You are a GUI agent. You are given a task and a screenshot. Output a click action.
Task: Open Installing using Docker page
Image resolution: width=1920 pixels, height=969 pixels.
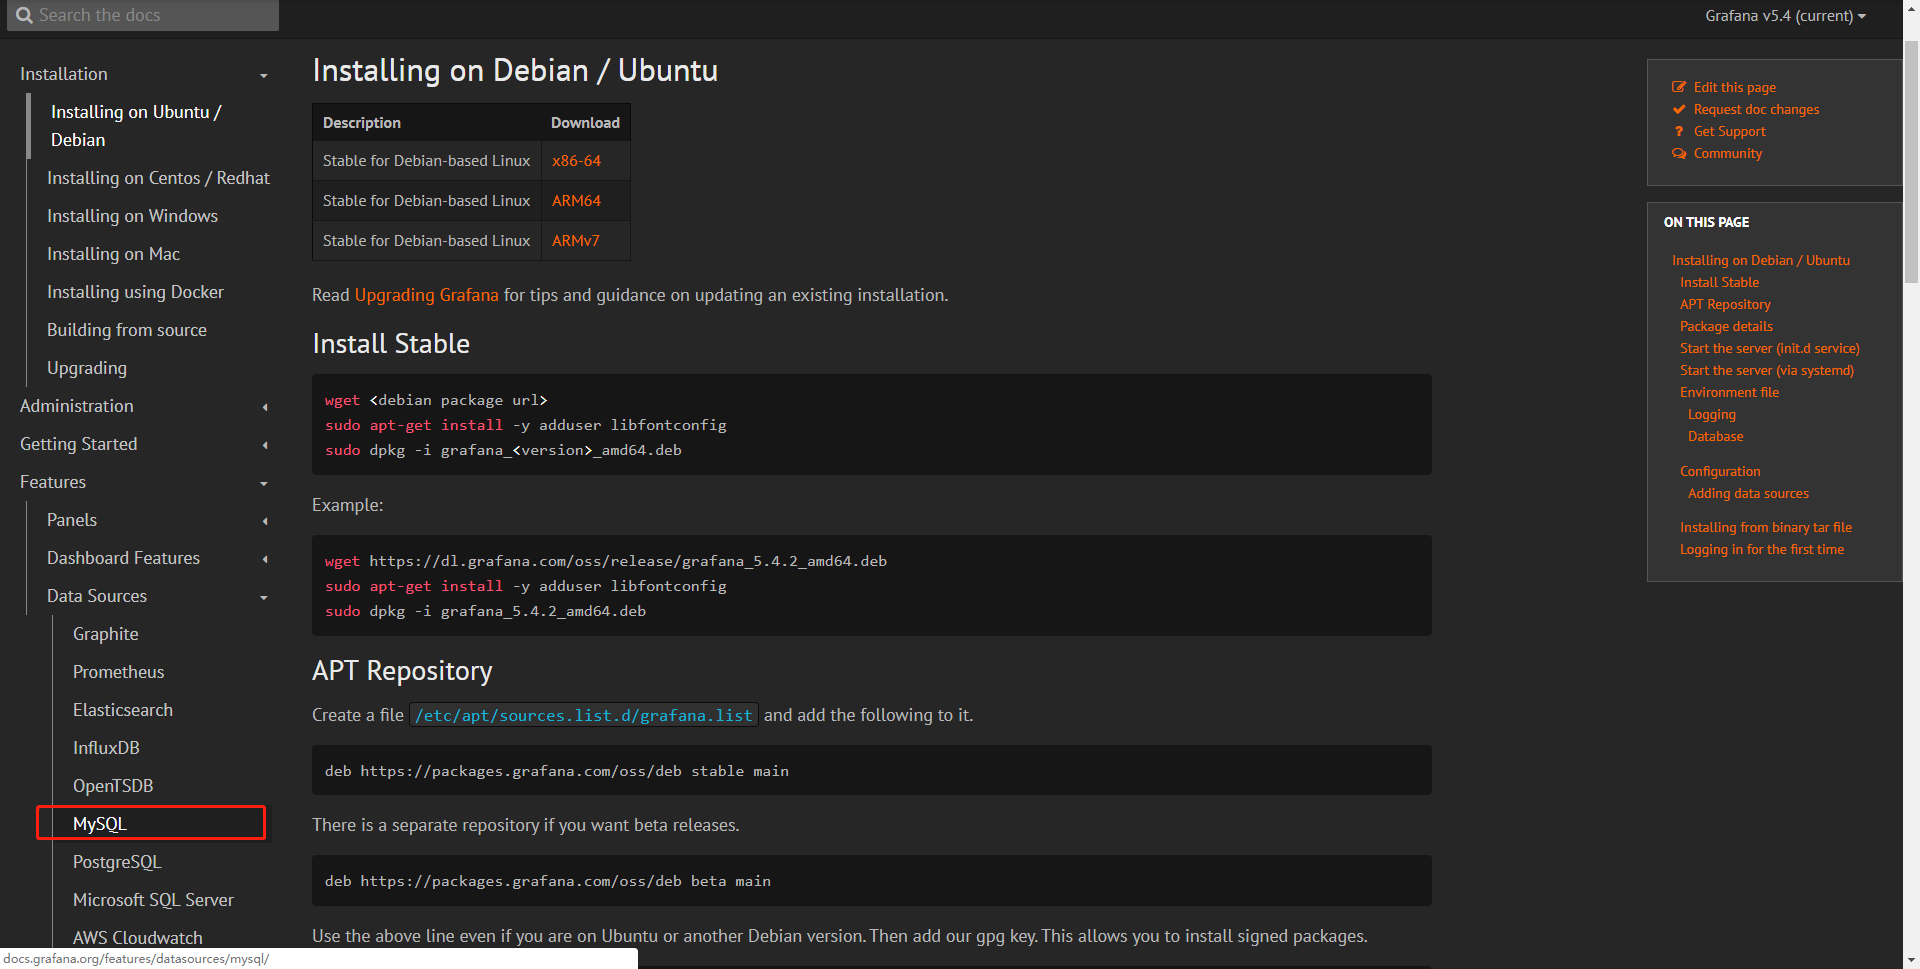coord(135,292)
